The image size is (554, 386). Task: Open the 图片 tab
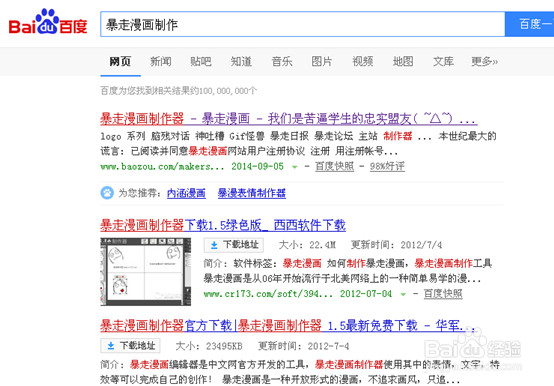point(322,61)
